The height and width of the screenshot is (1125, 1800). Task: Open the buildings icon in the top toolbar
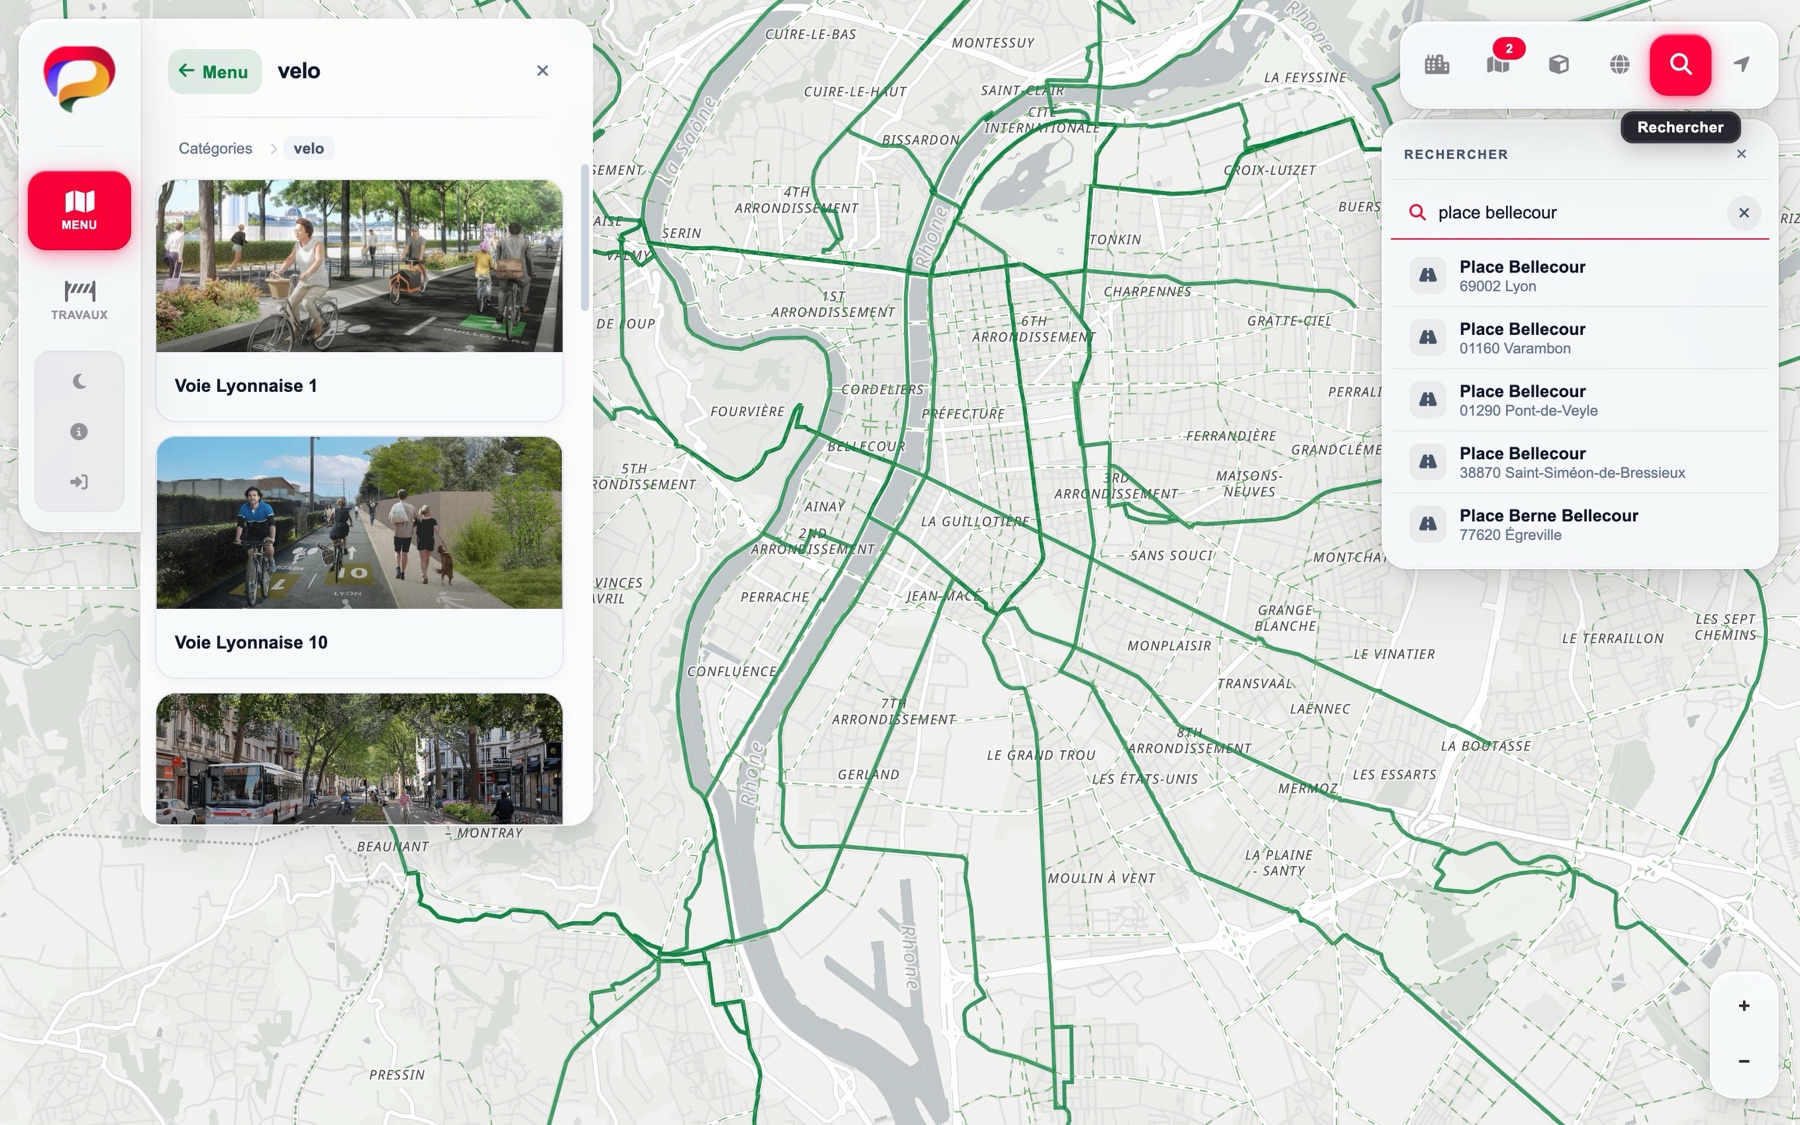pyautogui.click(x=1437, y=65)
